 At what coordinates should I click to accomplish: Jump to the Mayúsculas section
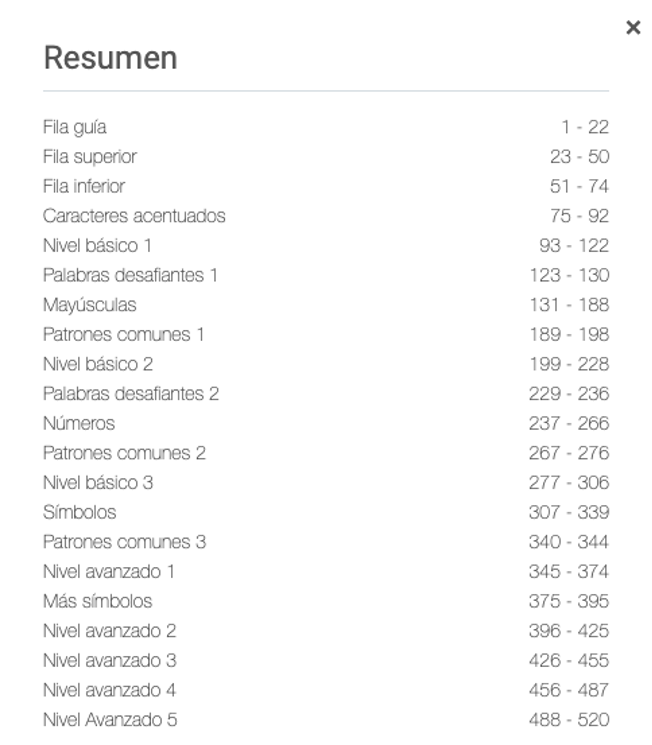(90, 305)
